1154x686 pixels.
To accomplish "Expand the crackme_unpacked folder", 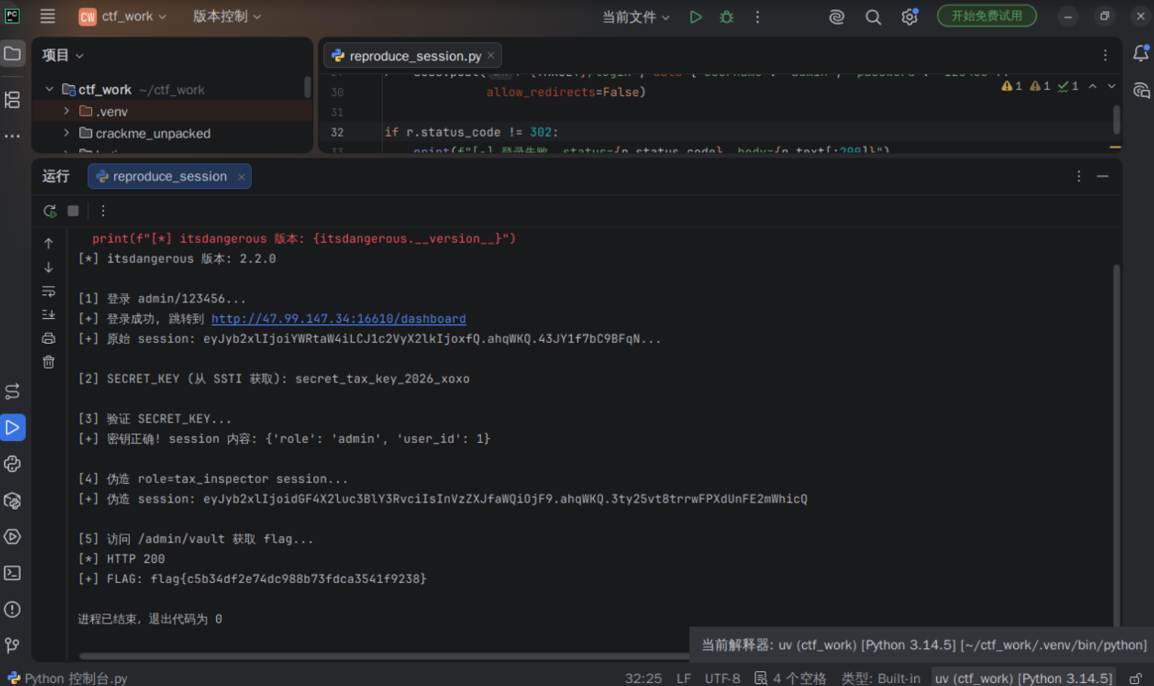I will click(x=66, y=133).
